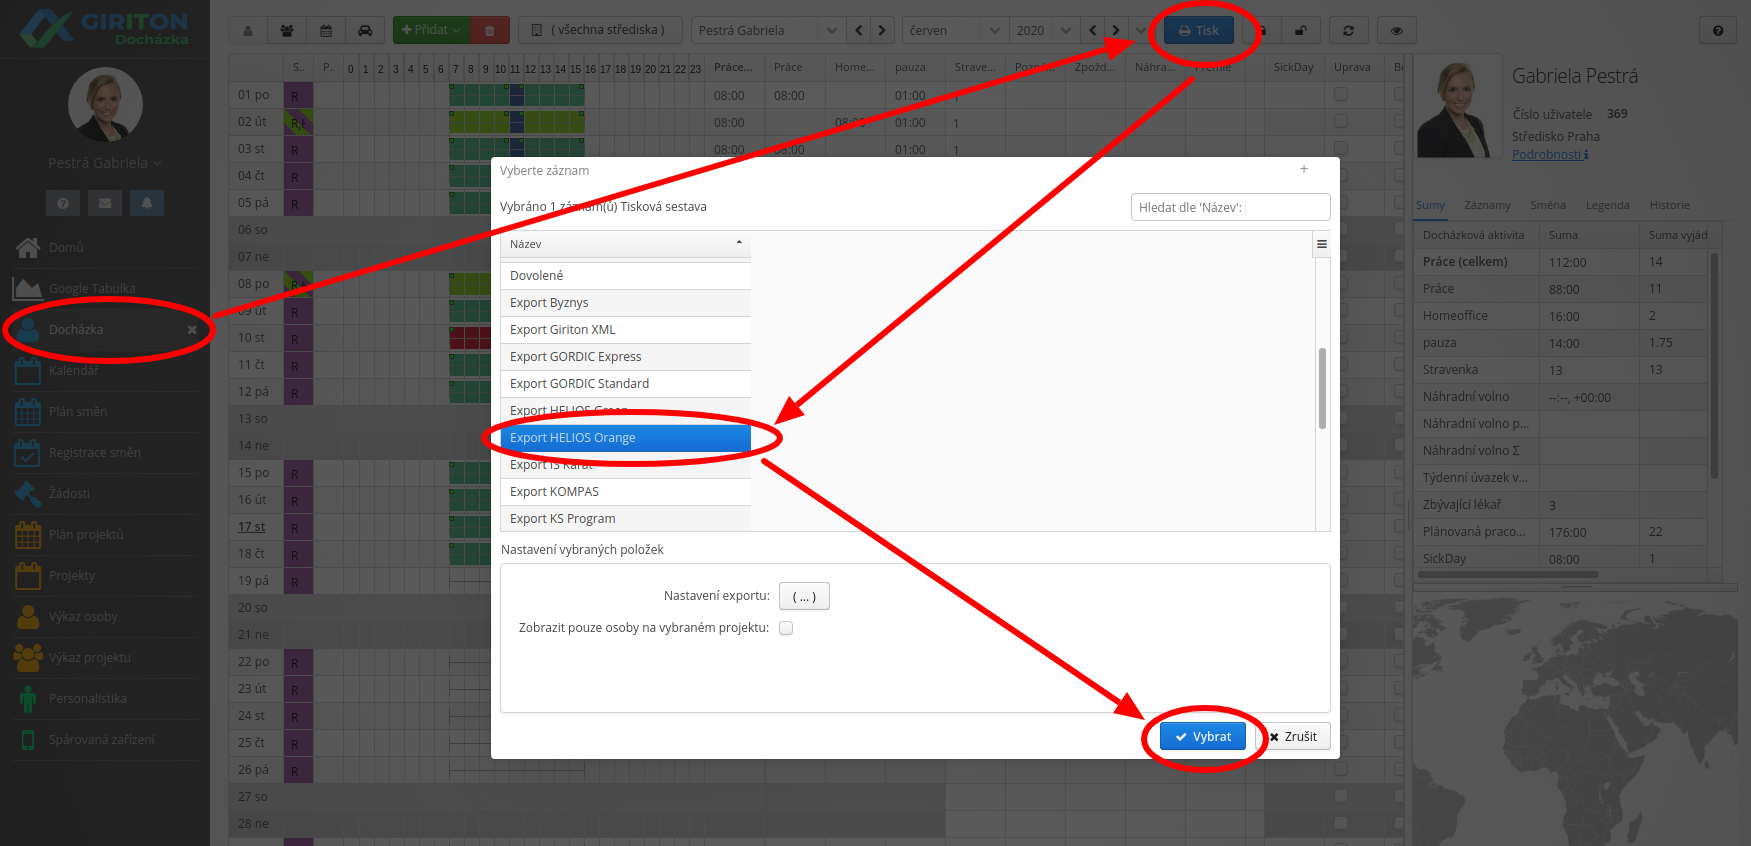Toggle Zobrazit pouze osoby na vybraném projektu

tap(786, 628)
